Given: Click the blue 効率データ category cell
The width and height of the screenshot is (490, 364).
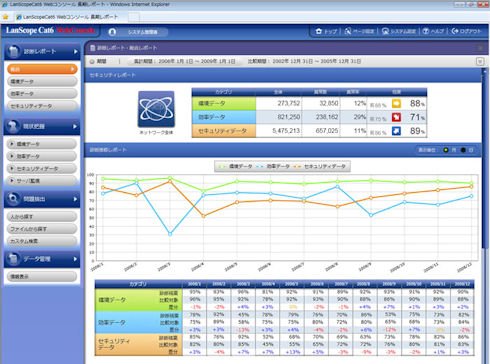Looking at the screenshot, I should coord(224,117).
